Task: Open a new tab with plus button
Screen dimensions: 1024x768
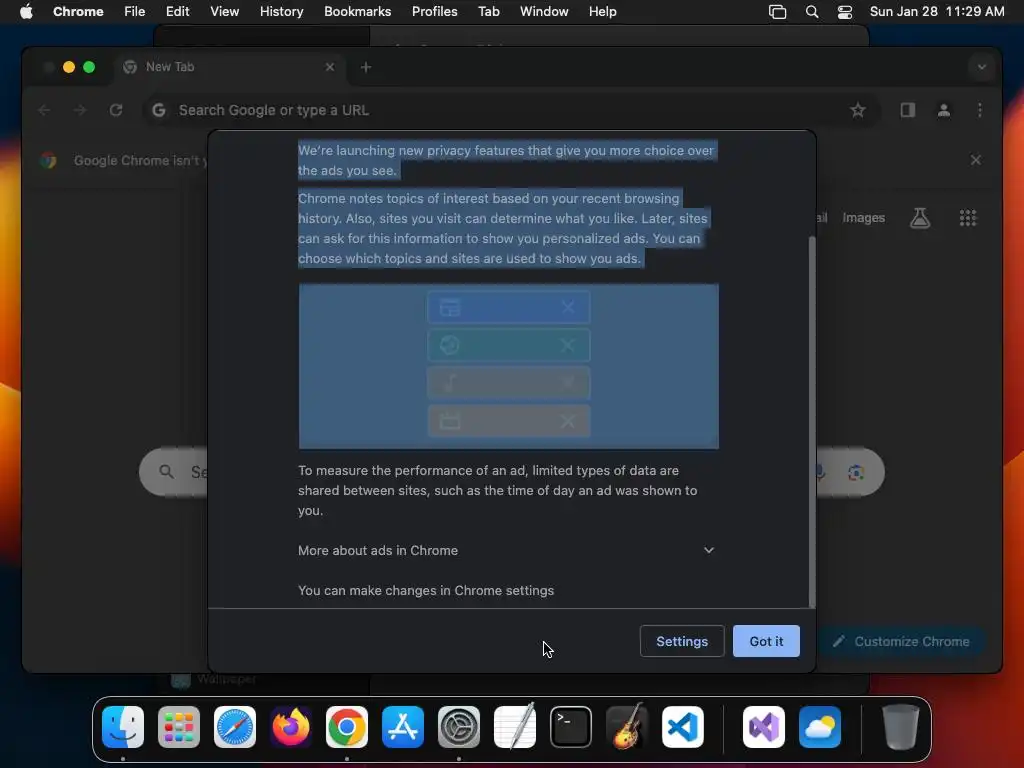Action: tap(366, 67)
